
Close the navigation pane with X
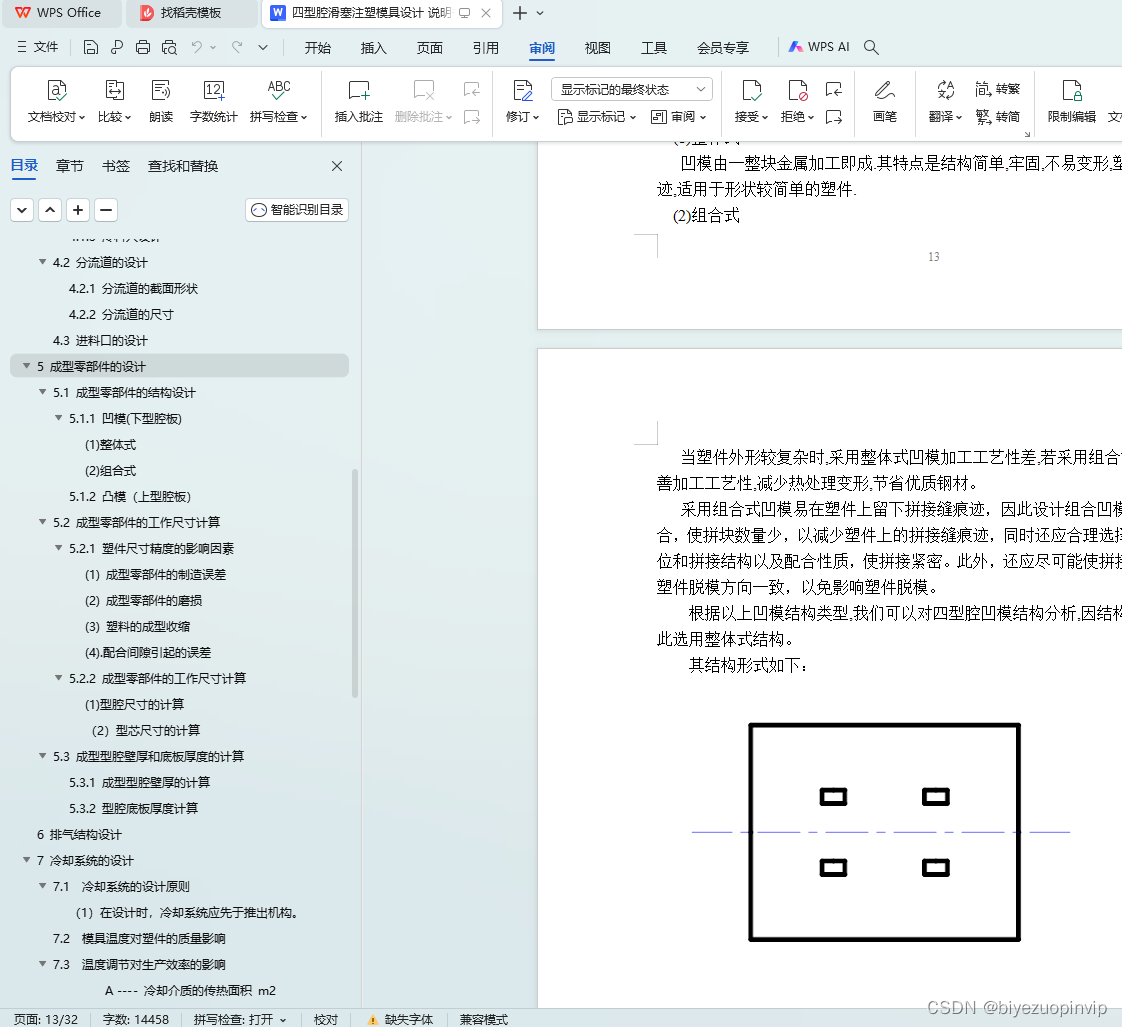337,166
